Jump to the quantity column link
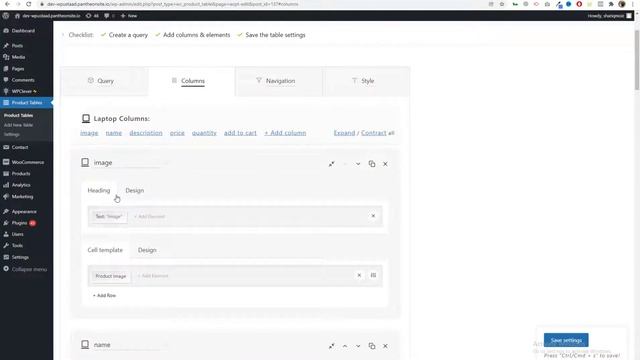 pos(204,133)
